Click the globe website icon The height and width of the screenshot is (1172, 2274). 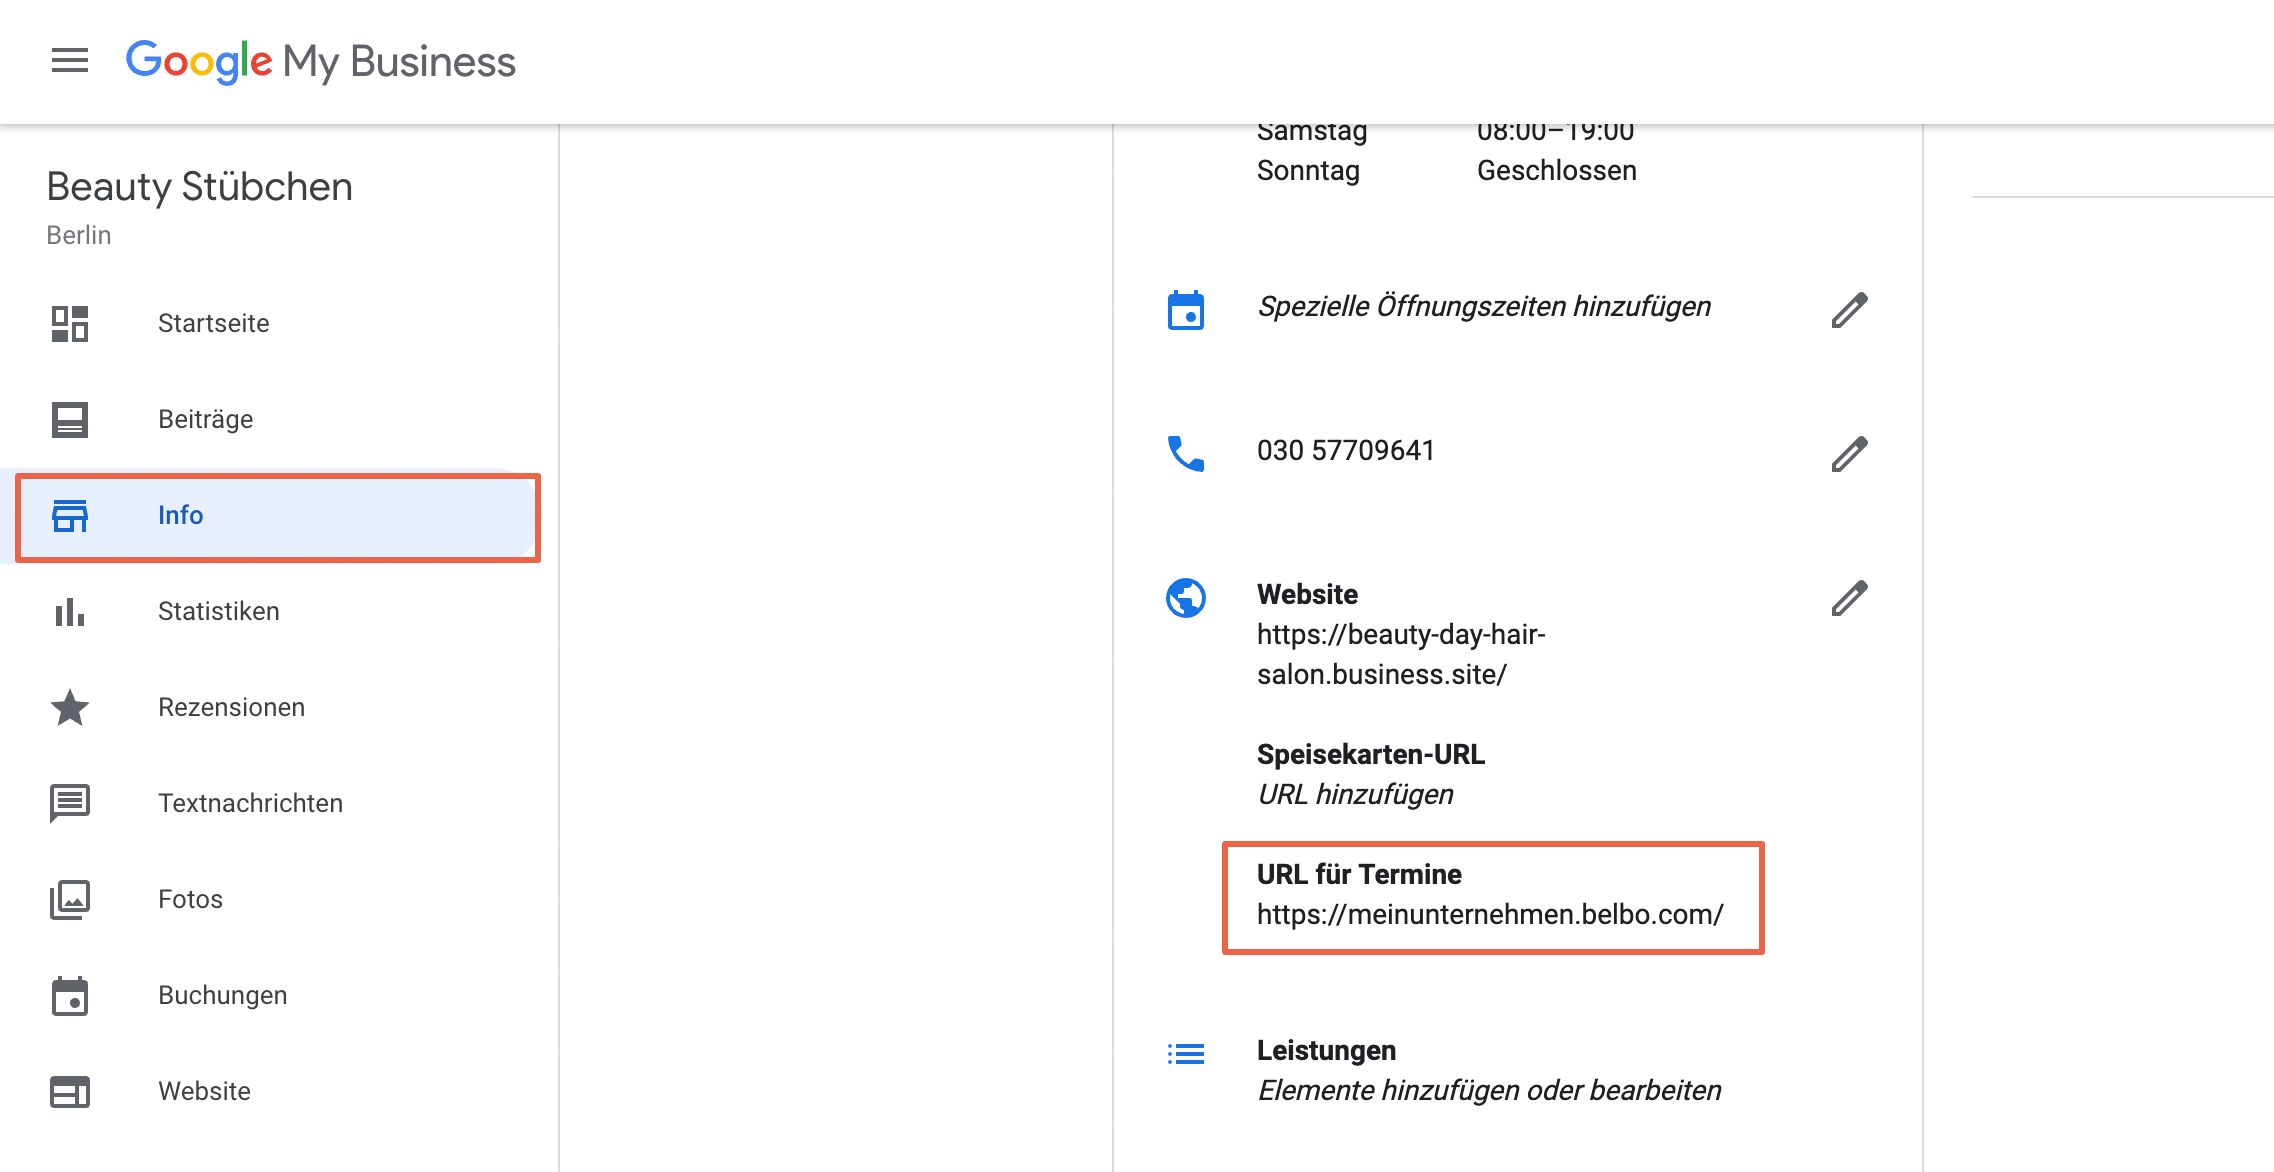click(1186, 598)
